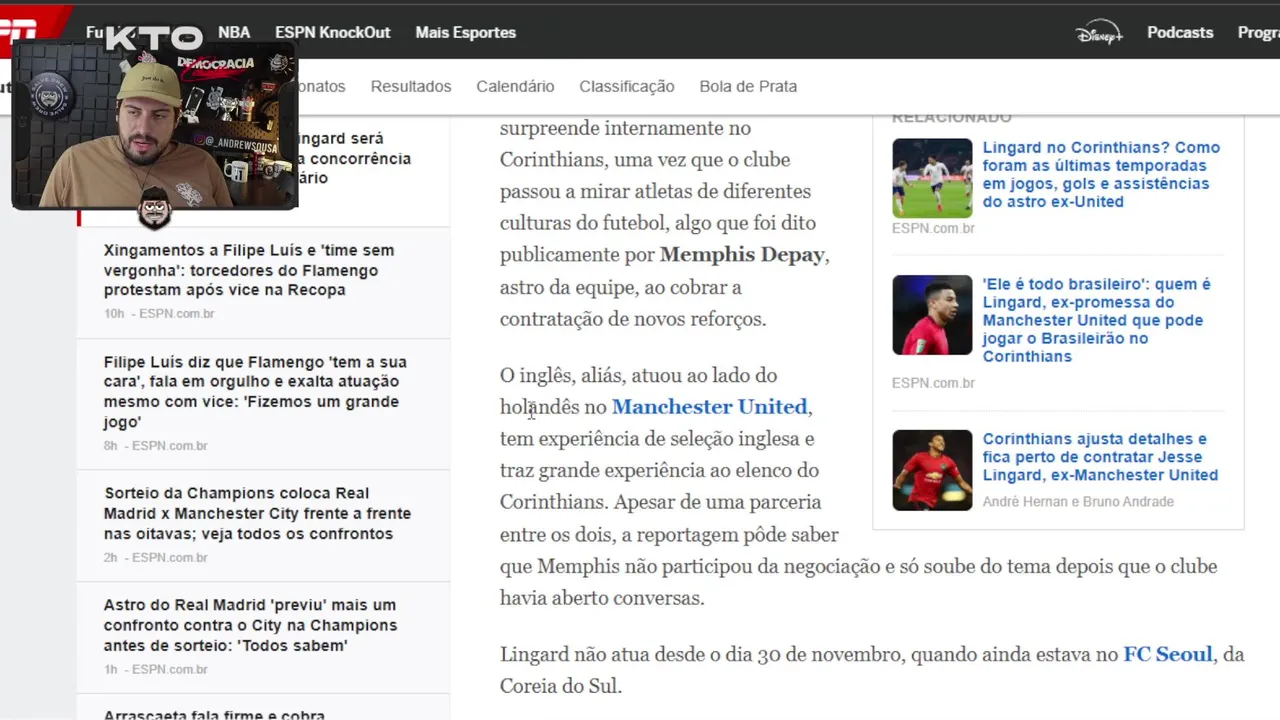
Task: Switch to the Resultados tab
Action: (411, 86)
